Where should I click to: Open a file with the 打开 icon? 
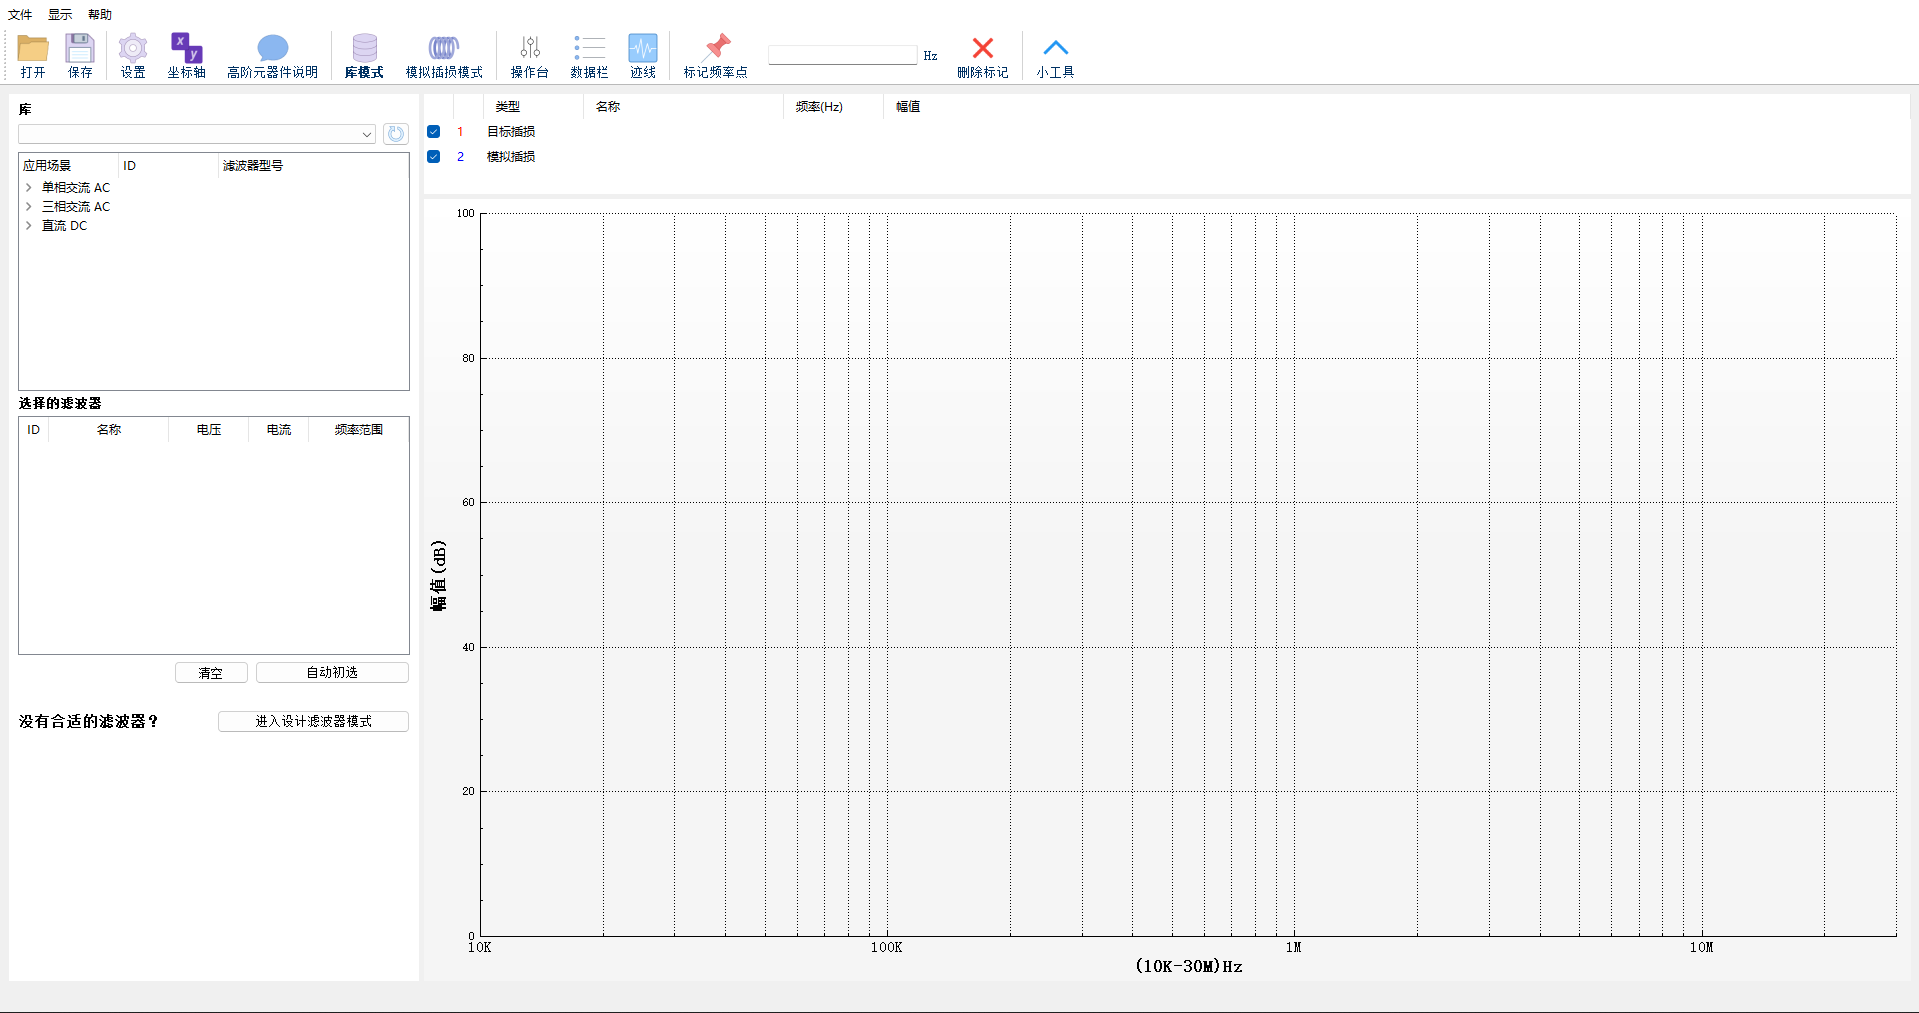[x=33, y=56]
